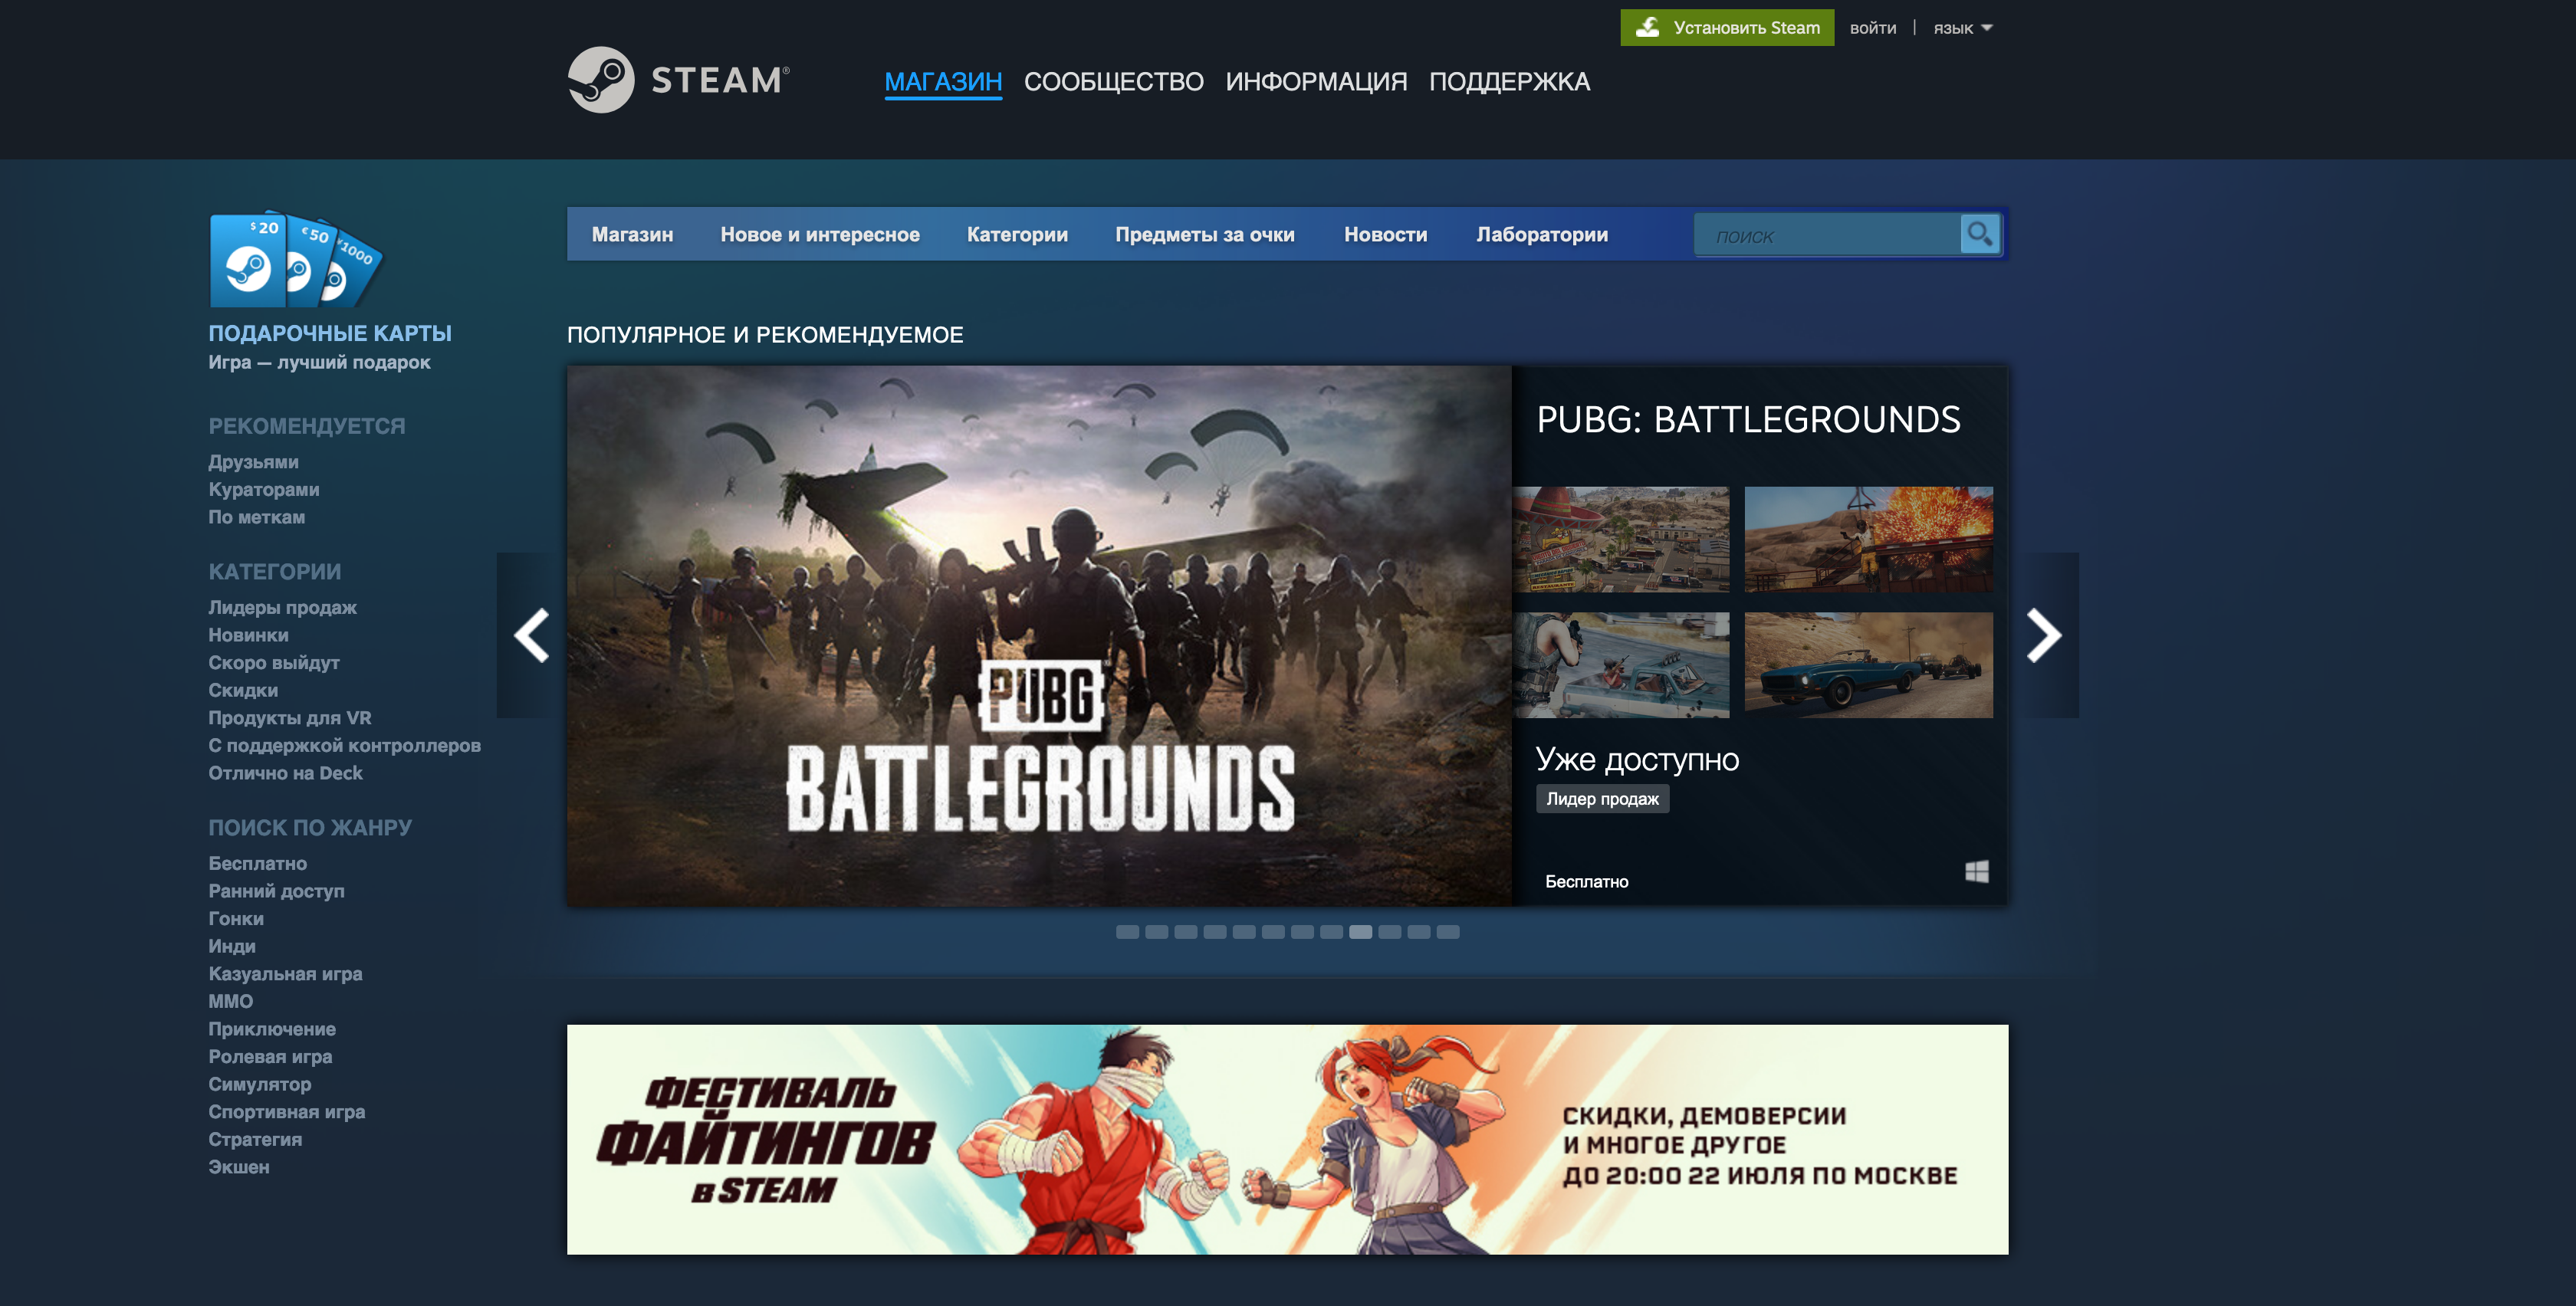Select МАГАЗИН in top navigation
Image resolution: width=2576 pixels, height=1306 pixels.
(943, 82)
